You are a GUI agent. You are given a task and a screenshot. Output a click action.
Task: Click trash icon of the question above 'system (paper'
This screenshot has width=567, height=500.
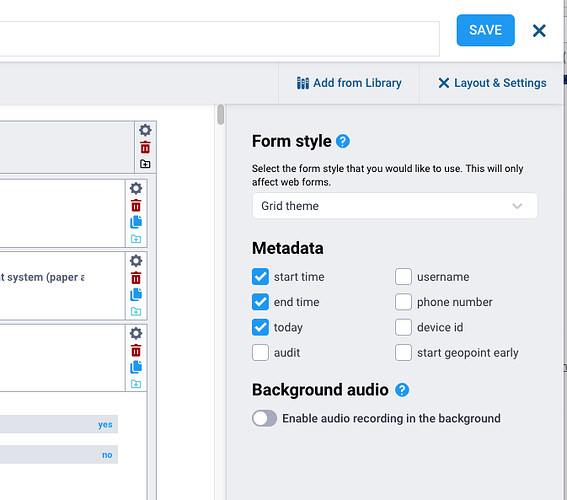[x=136, y=206]
